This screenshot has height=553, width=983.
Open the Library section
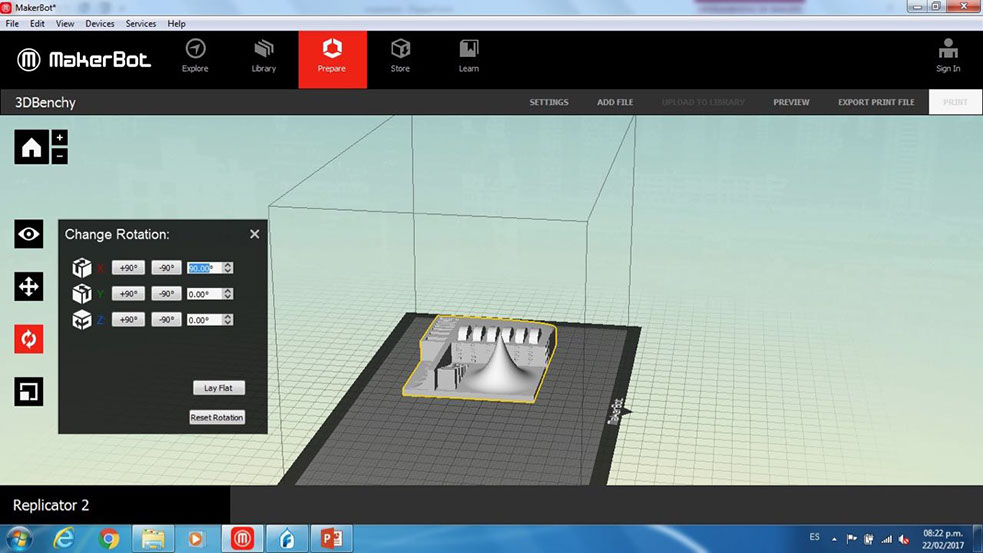(x=263, y=56)
